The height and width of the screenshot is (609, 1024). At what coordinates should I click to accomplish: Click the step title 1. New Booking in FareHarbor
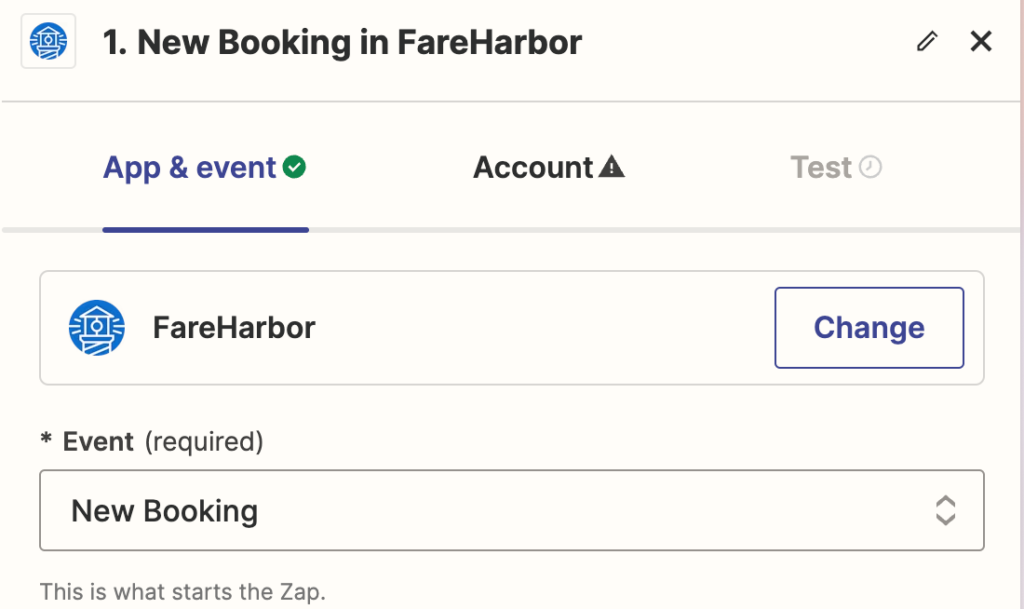pos(342,42)
